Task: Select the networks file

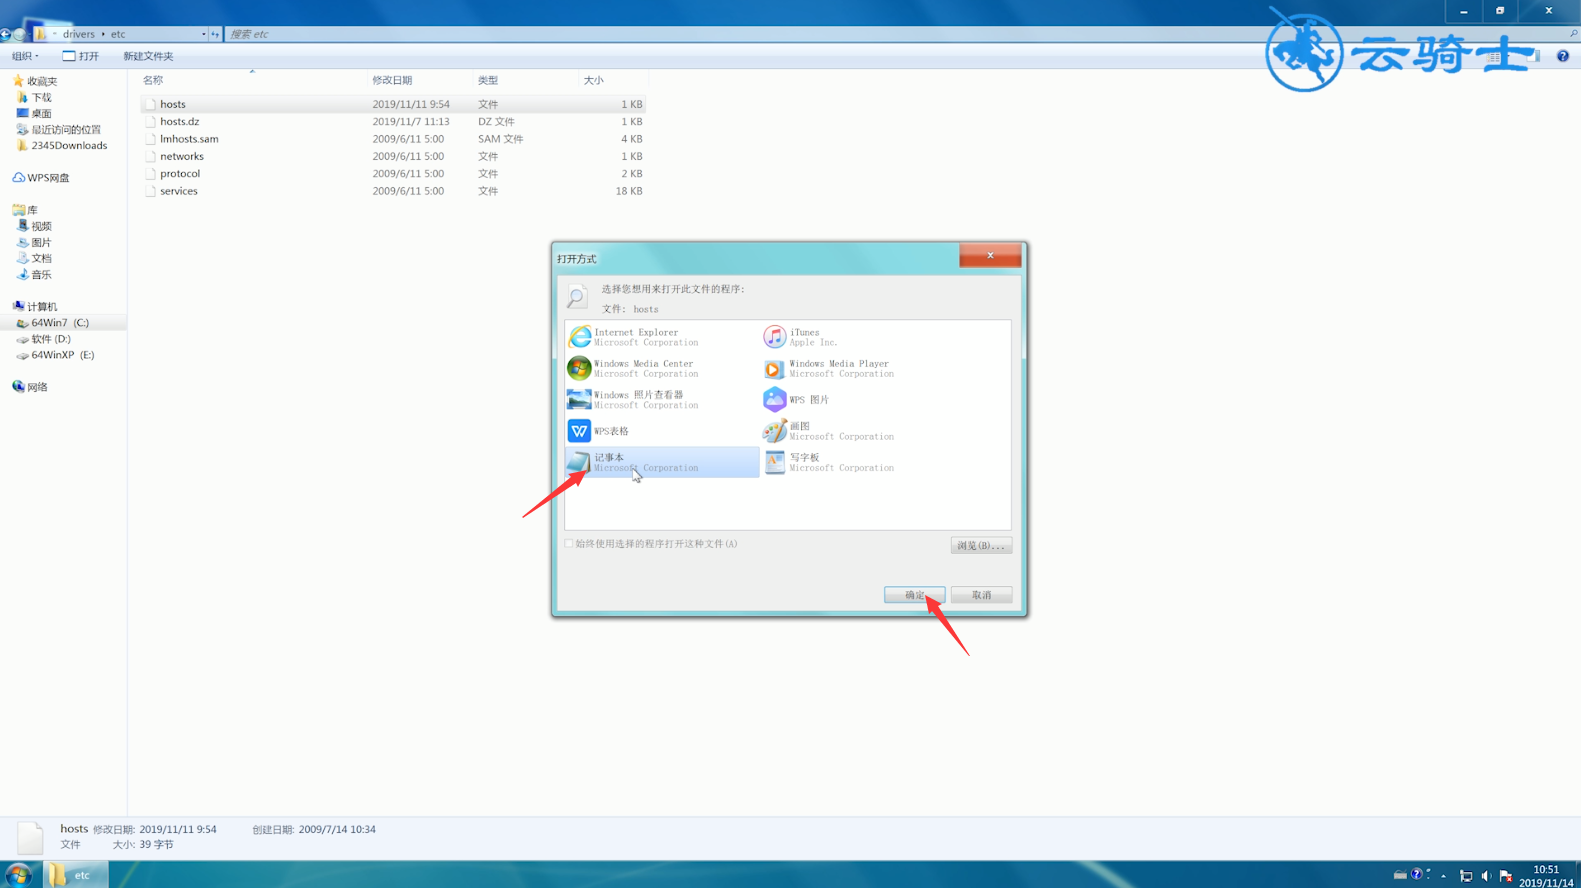Action: [393, 156]
